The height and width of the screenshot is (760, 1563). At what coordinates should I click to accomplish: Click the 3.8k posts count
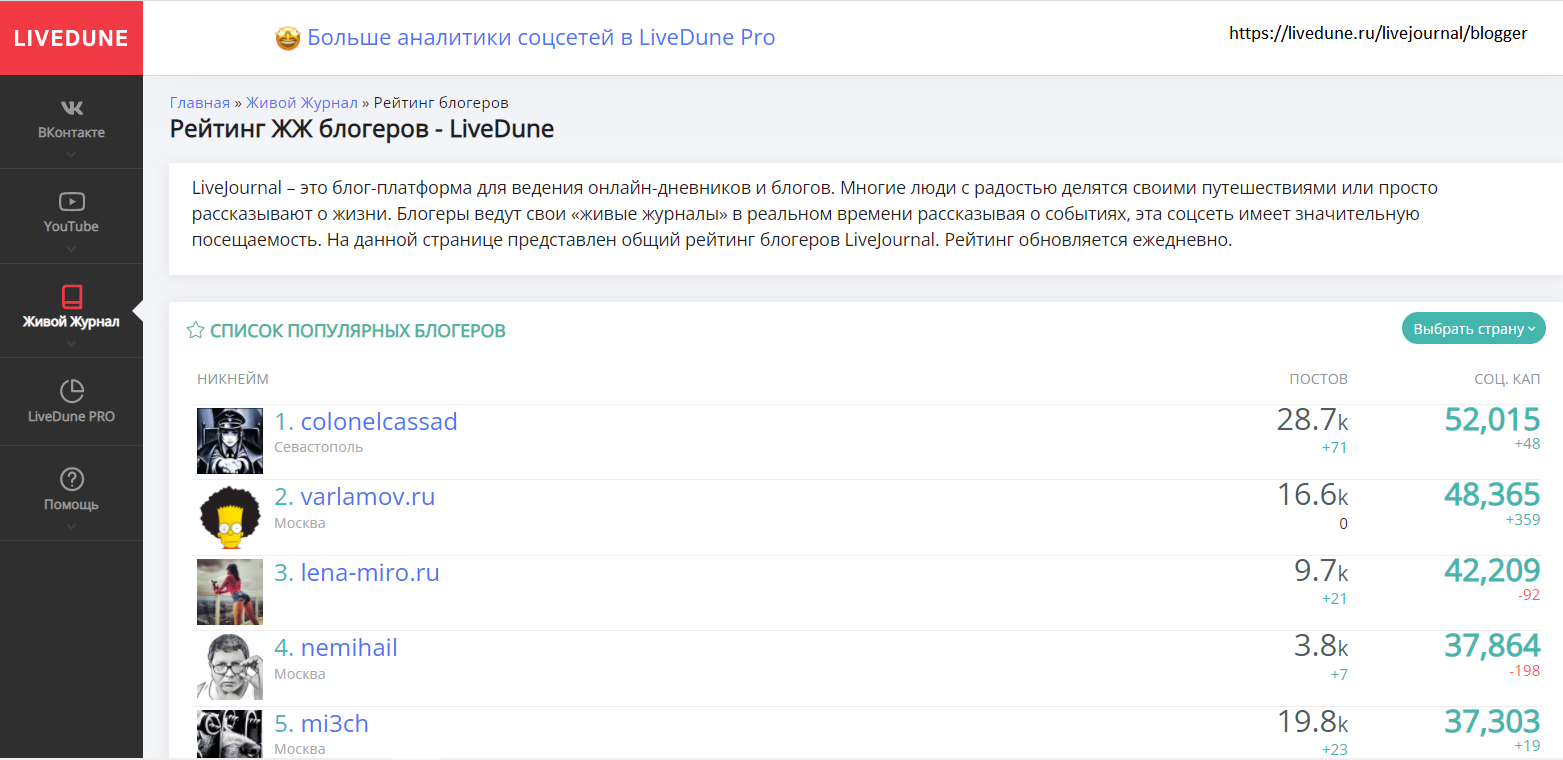1321,646
